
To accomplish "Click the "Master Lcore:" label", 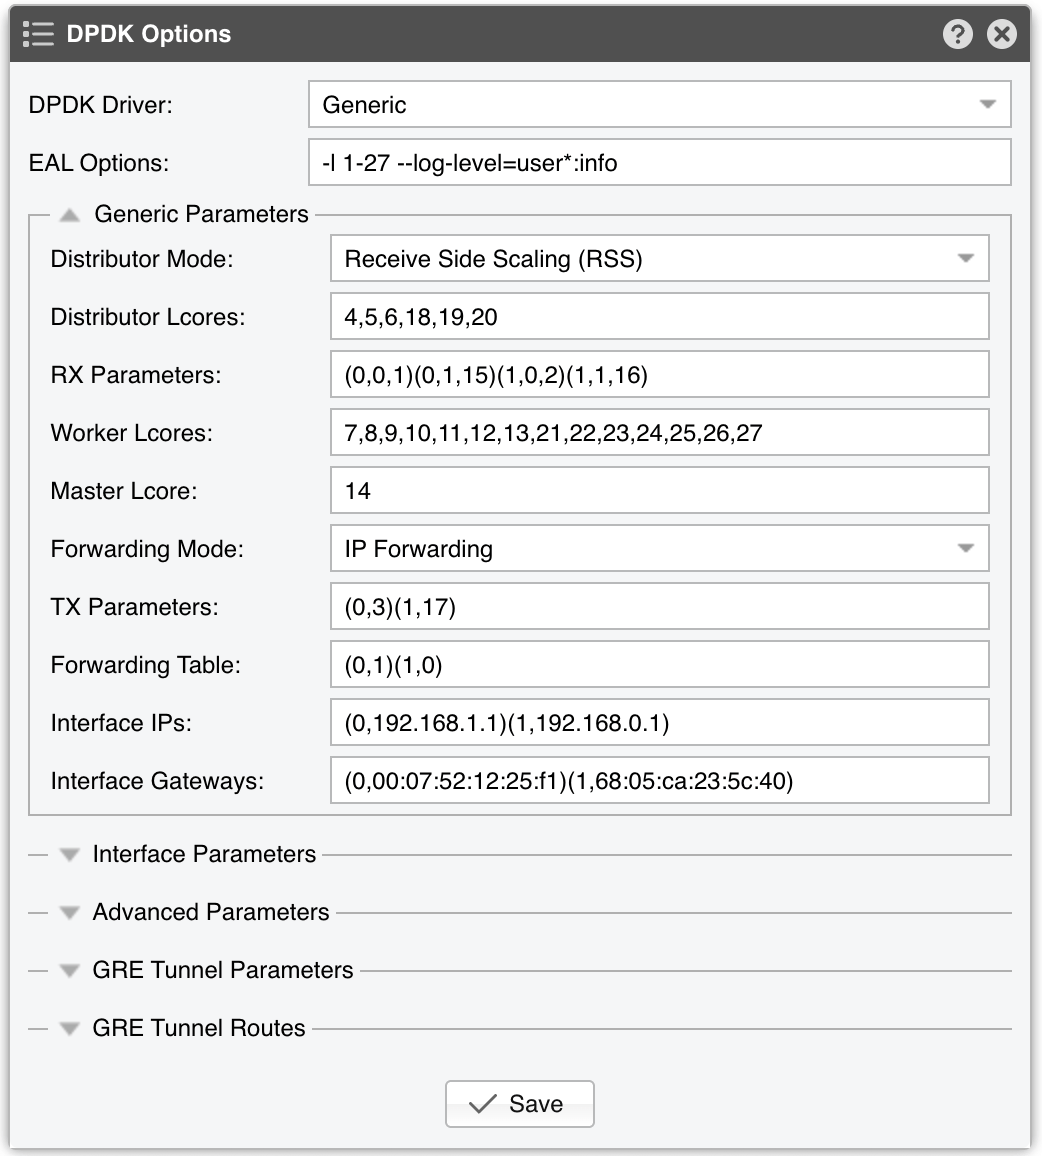I will tap(124, 491).
